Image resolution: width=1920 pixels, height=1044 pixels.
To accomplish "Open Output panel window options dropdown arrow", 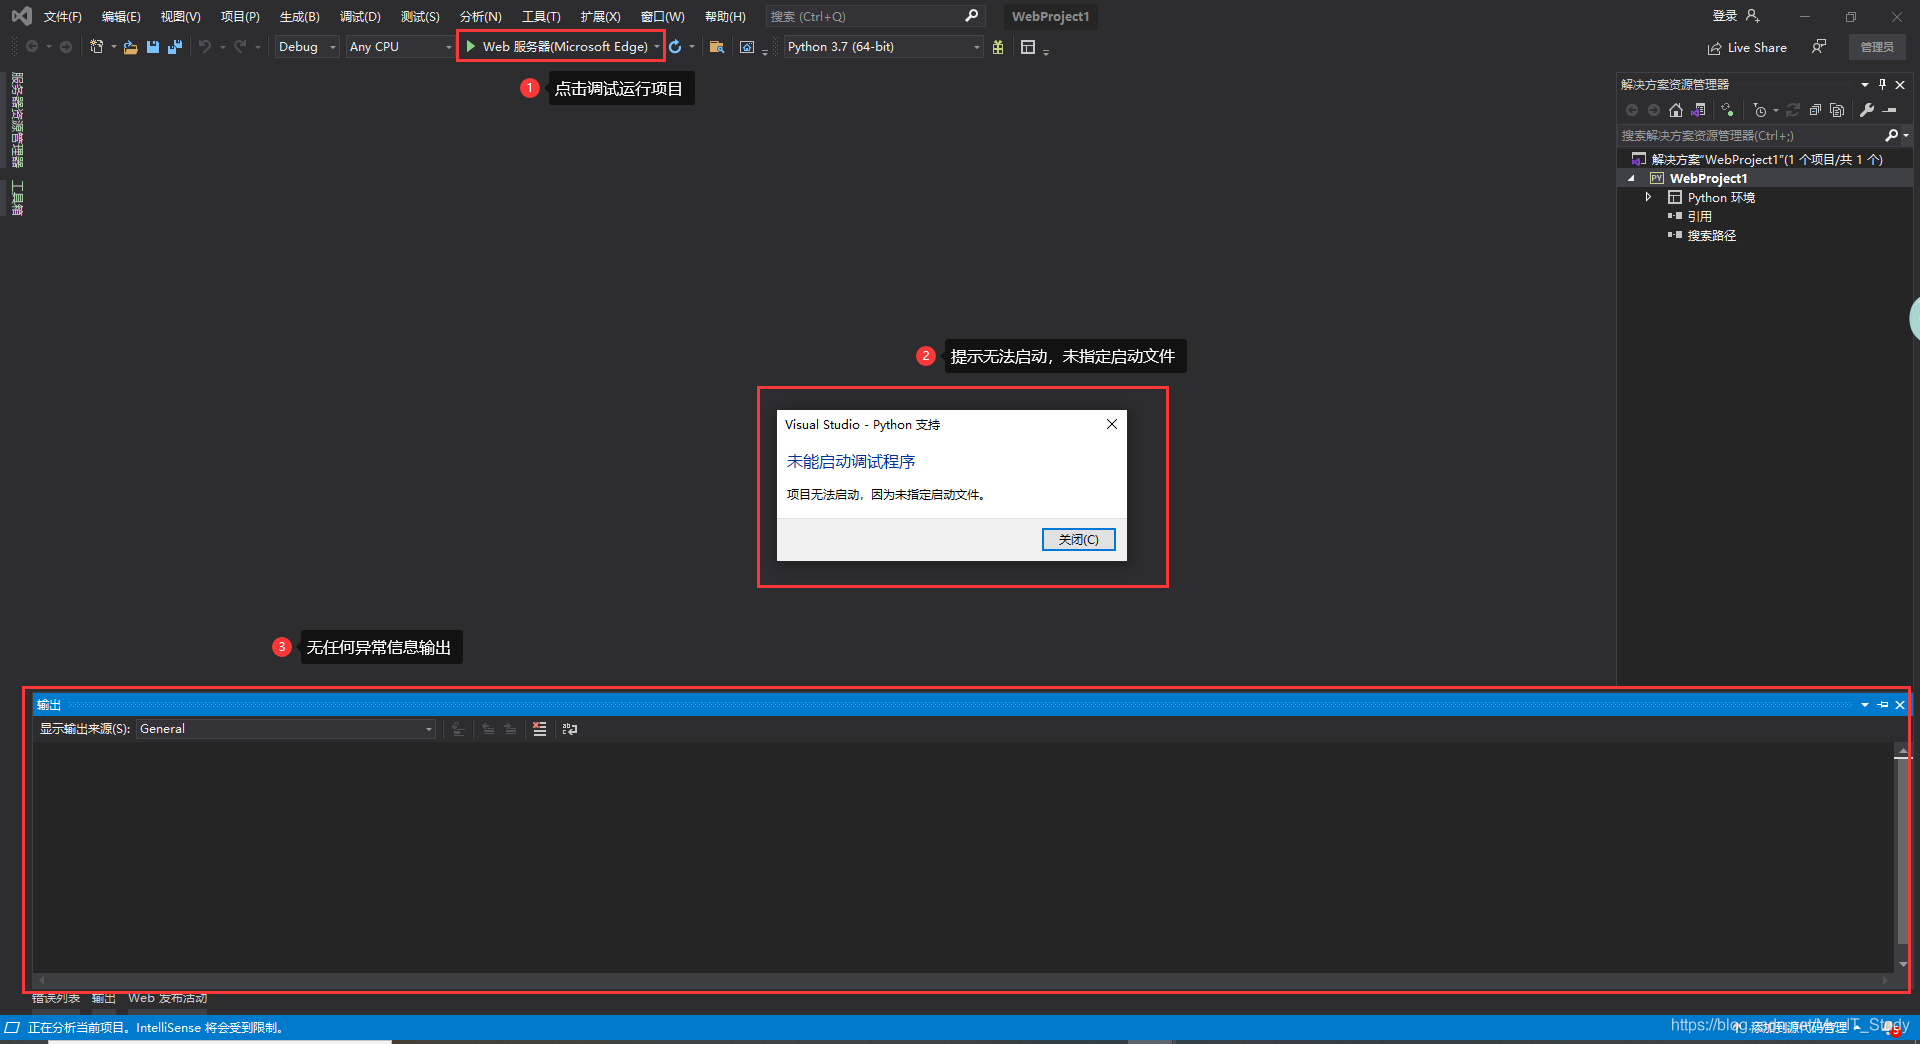I will click(x=1865, y=705).
